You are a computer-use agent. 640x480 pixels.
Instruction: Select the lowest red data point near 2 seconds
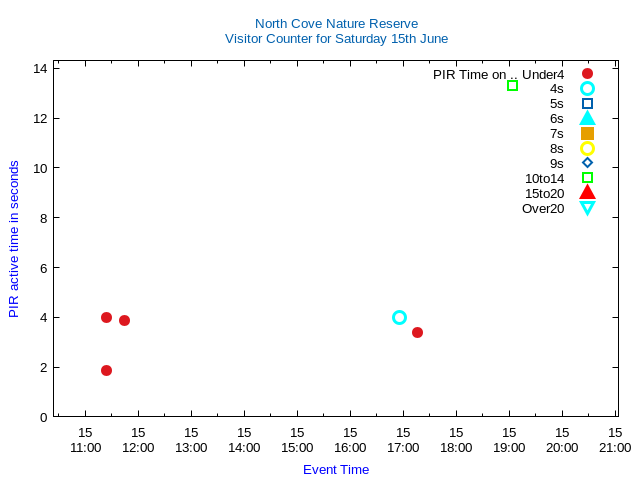coord(106,370)
